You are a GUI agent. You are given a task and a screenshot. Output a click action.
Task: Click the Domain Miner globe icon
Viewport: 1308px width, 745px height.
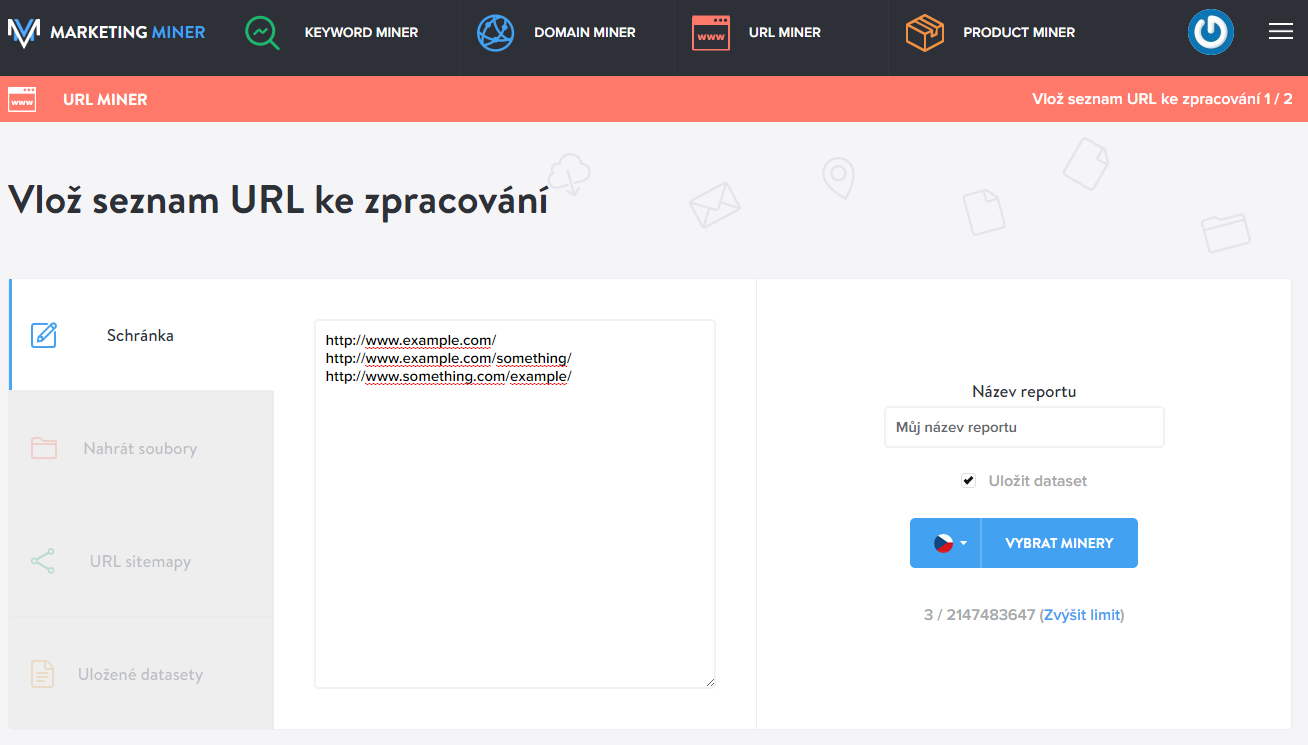(x=494, y=32)
